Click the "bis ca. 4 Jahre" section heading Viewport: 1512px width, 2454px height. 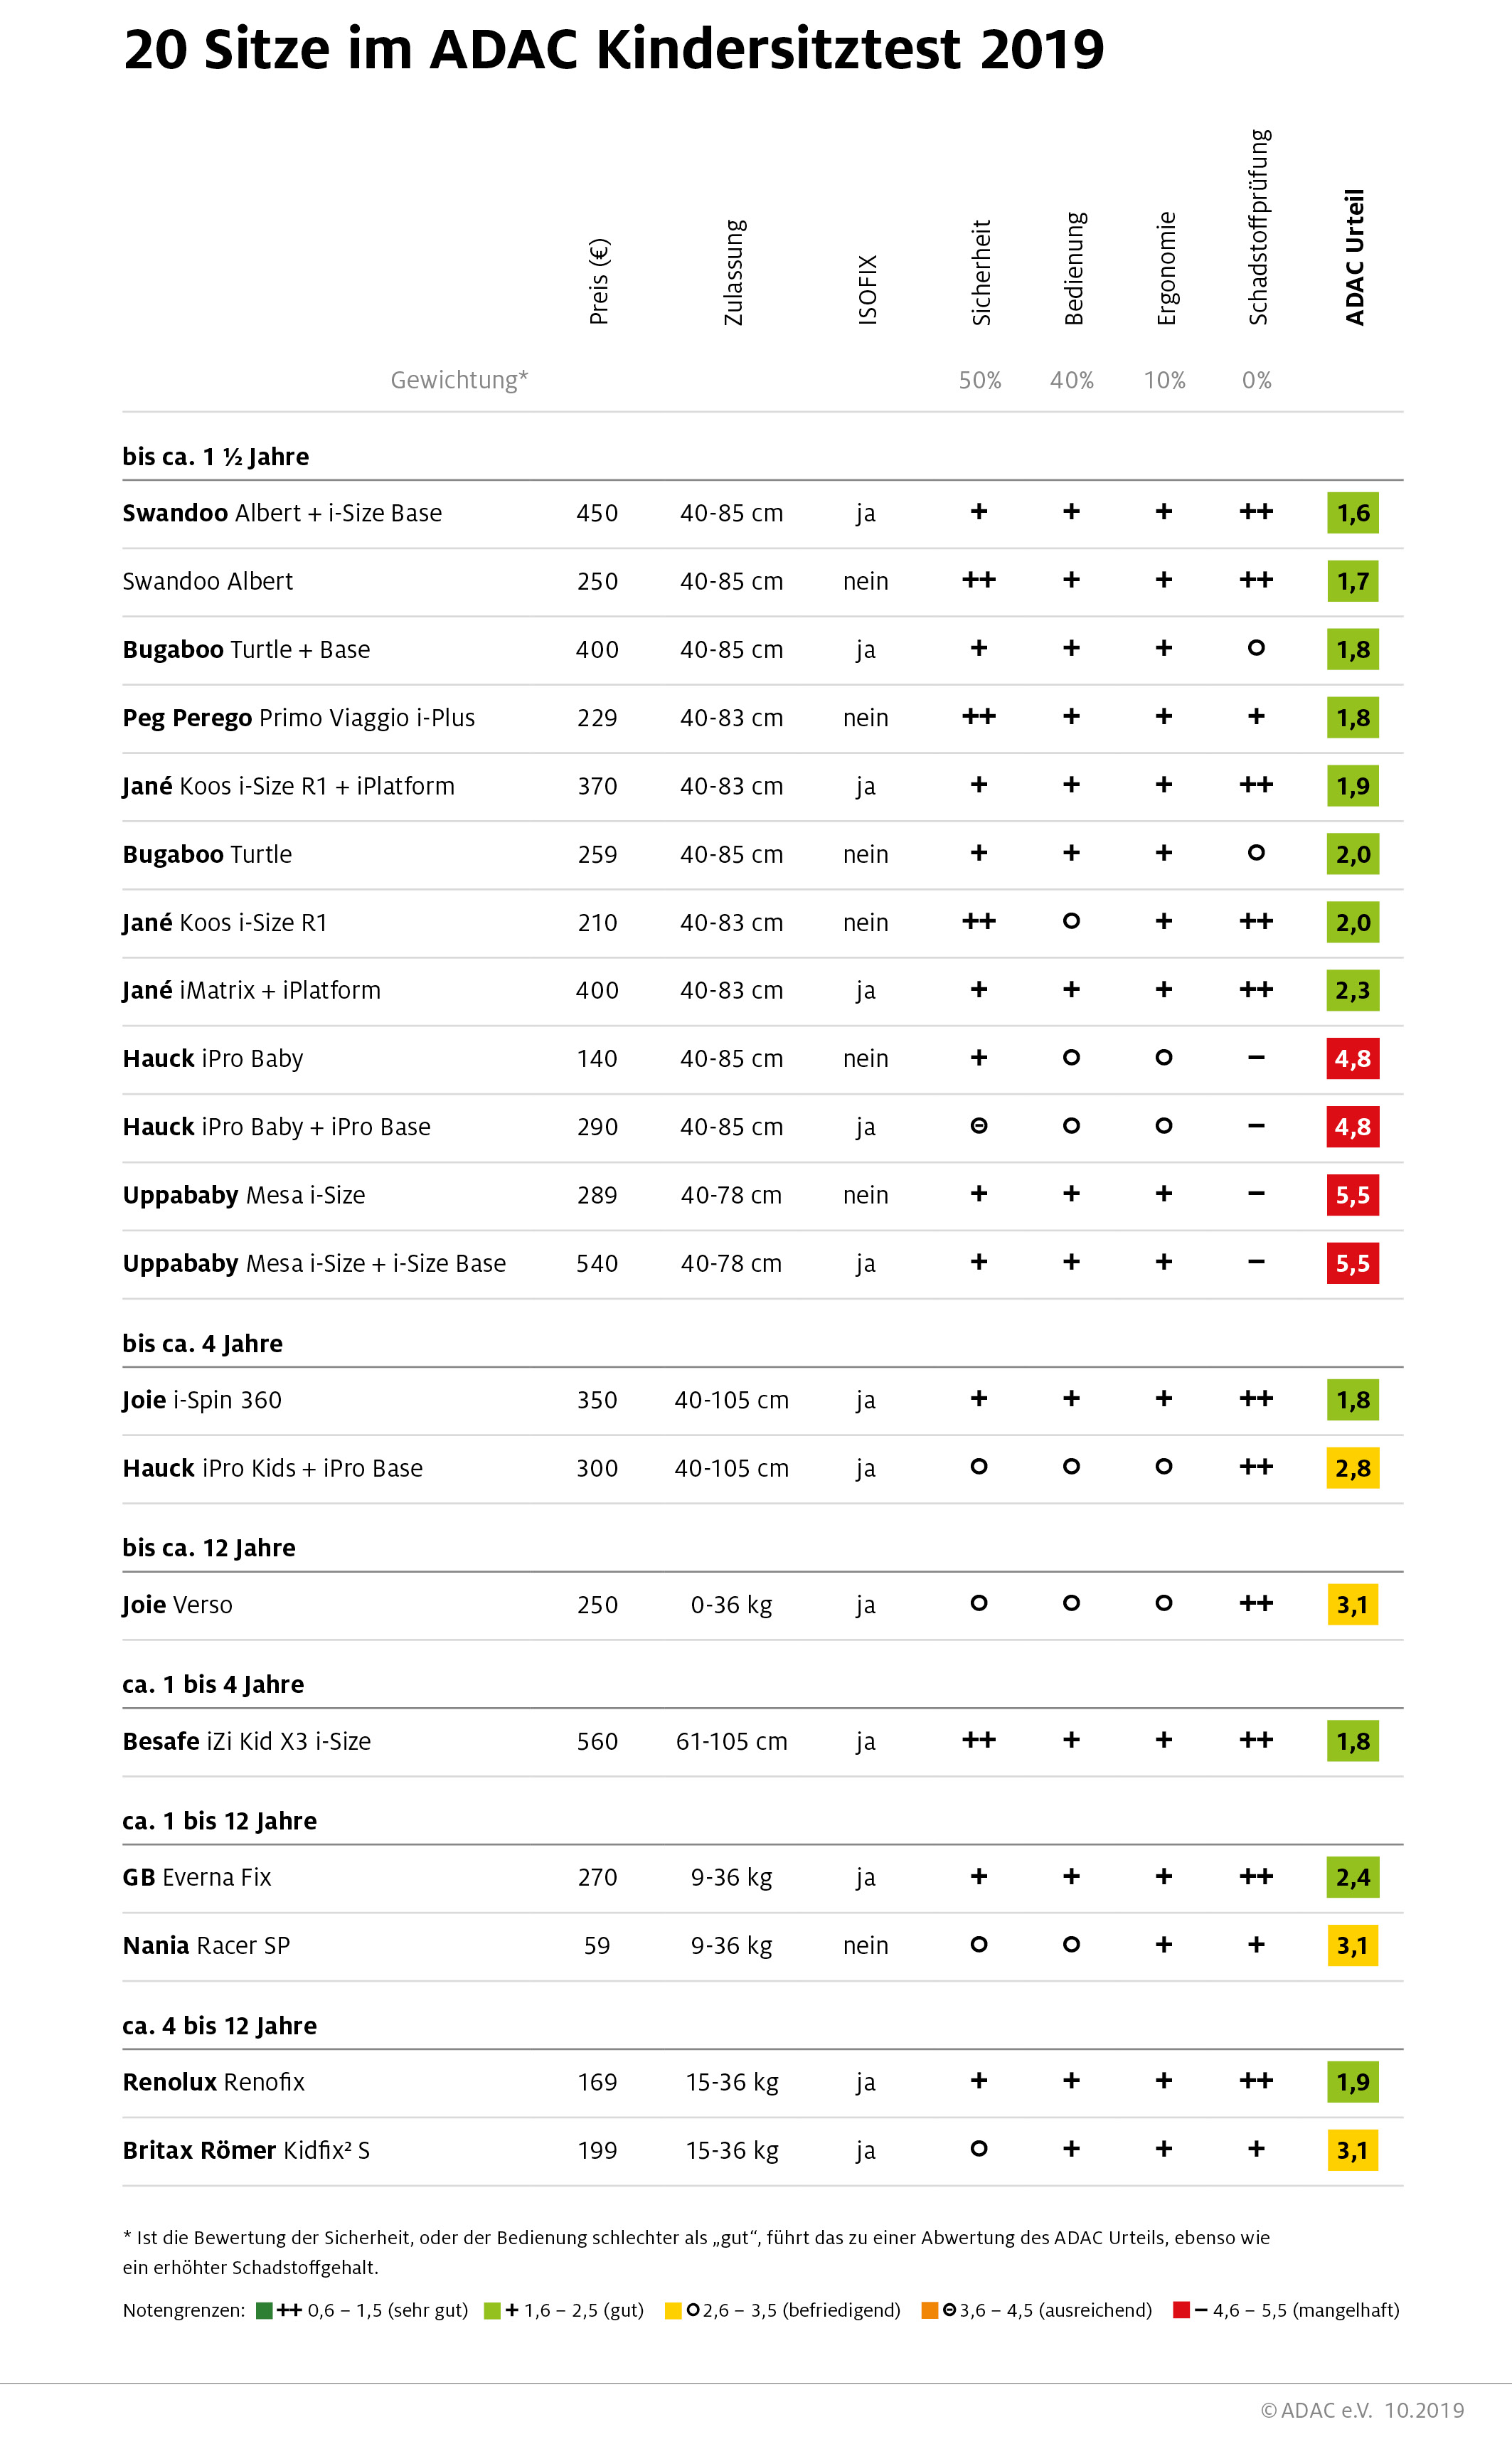(x=202, y=1343)
